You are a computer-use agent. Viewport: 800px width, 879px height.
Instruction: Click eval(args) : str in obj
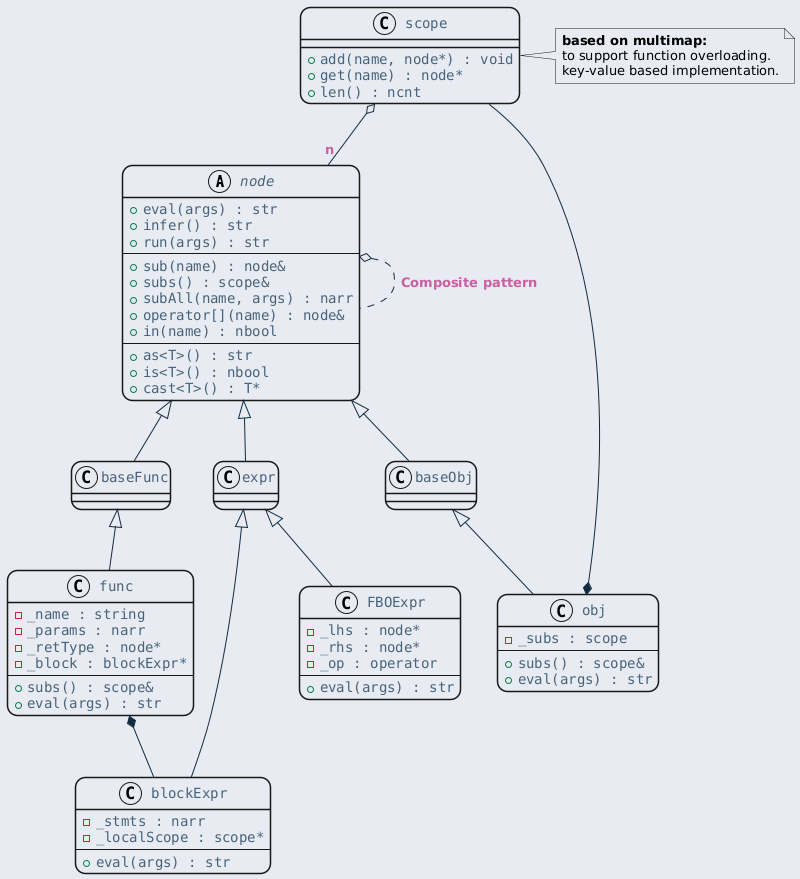585,680
